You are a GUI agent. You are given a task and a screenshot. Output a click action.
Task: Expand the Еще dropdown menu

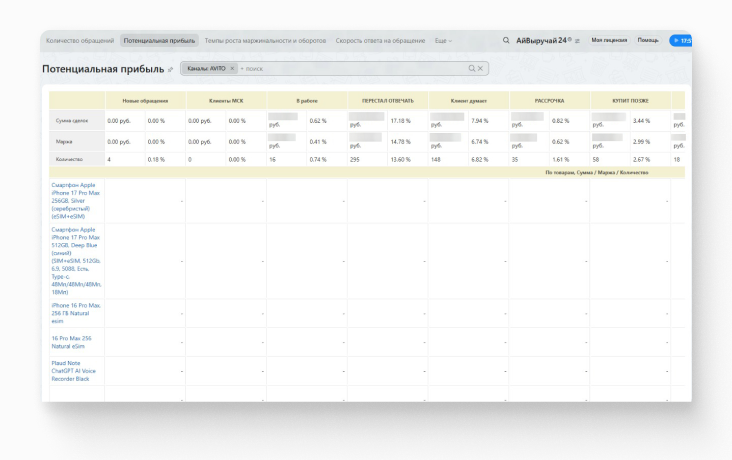443,41
